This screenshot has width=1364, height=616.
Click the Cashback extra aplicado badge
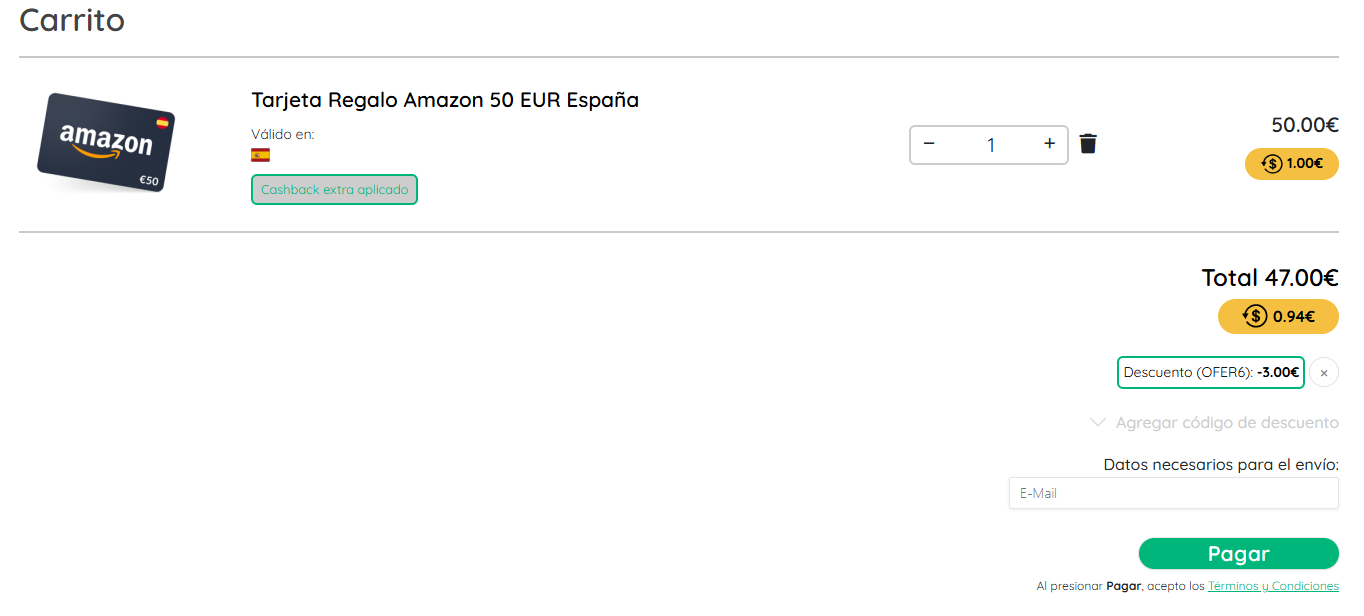[334, 189]
